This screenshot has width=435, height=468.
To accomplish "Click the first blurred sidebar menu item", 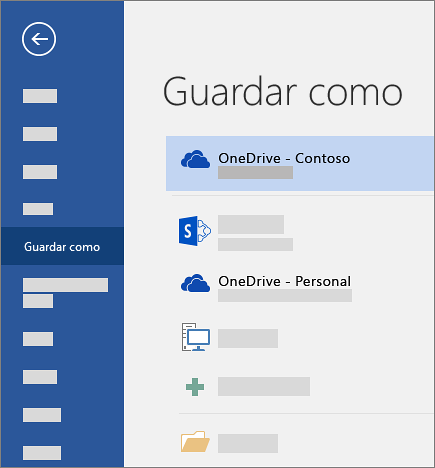I will [40, 96].
